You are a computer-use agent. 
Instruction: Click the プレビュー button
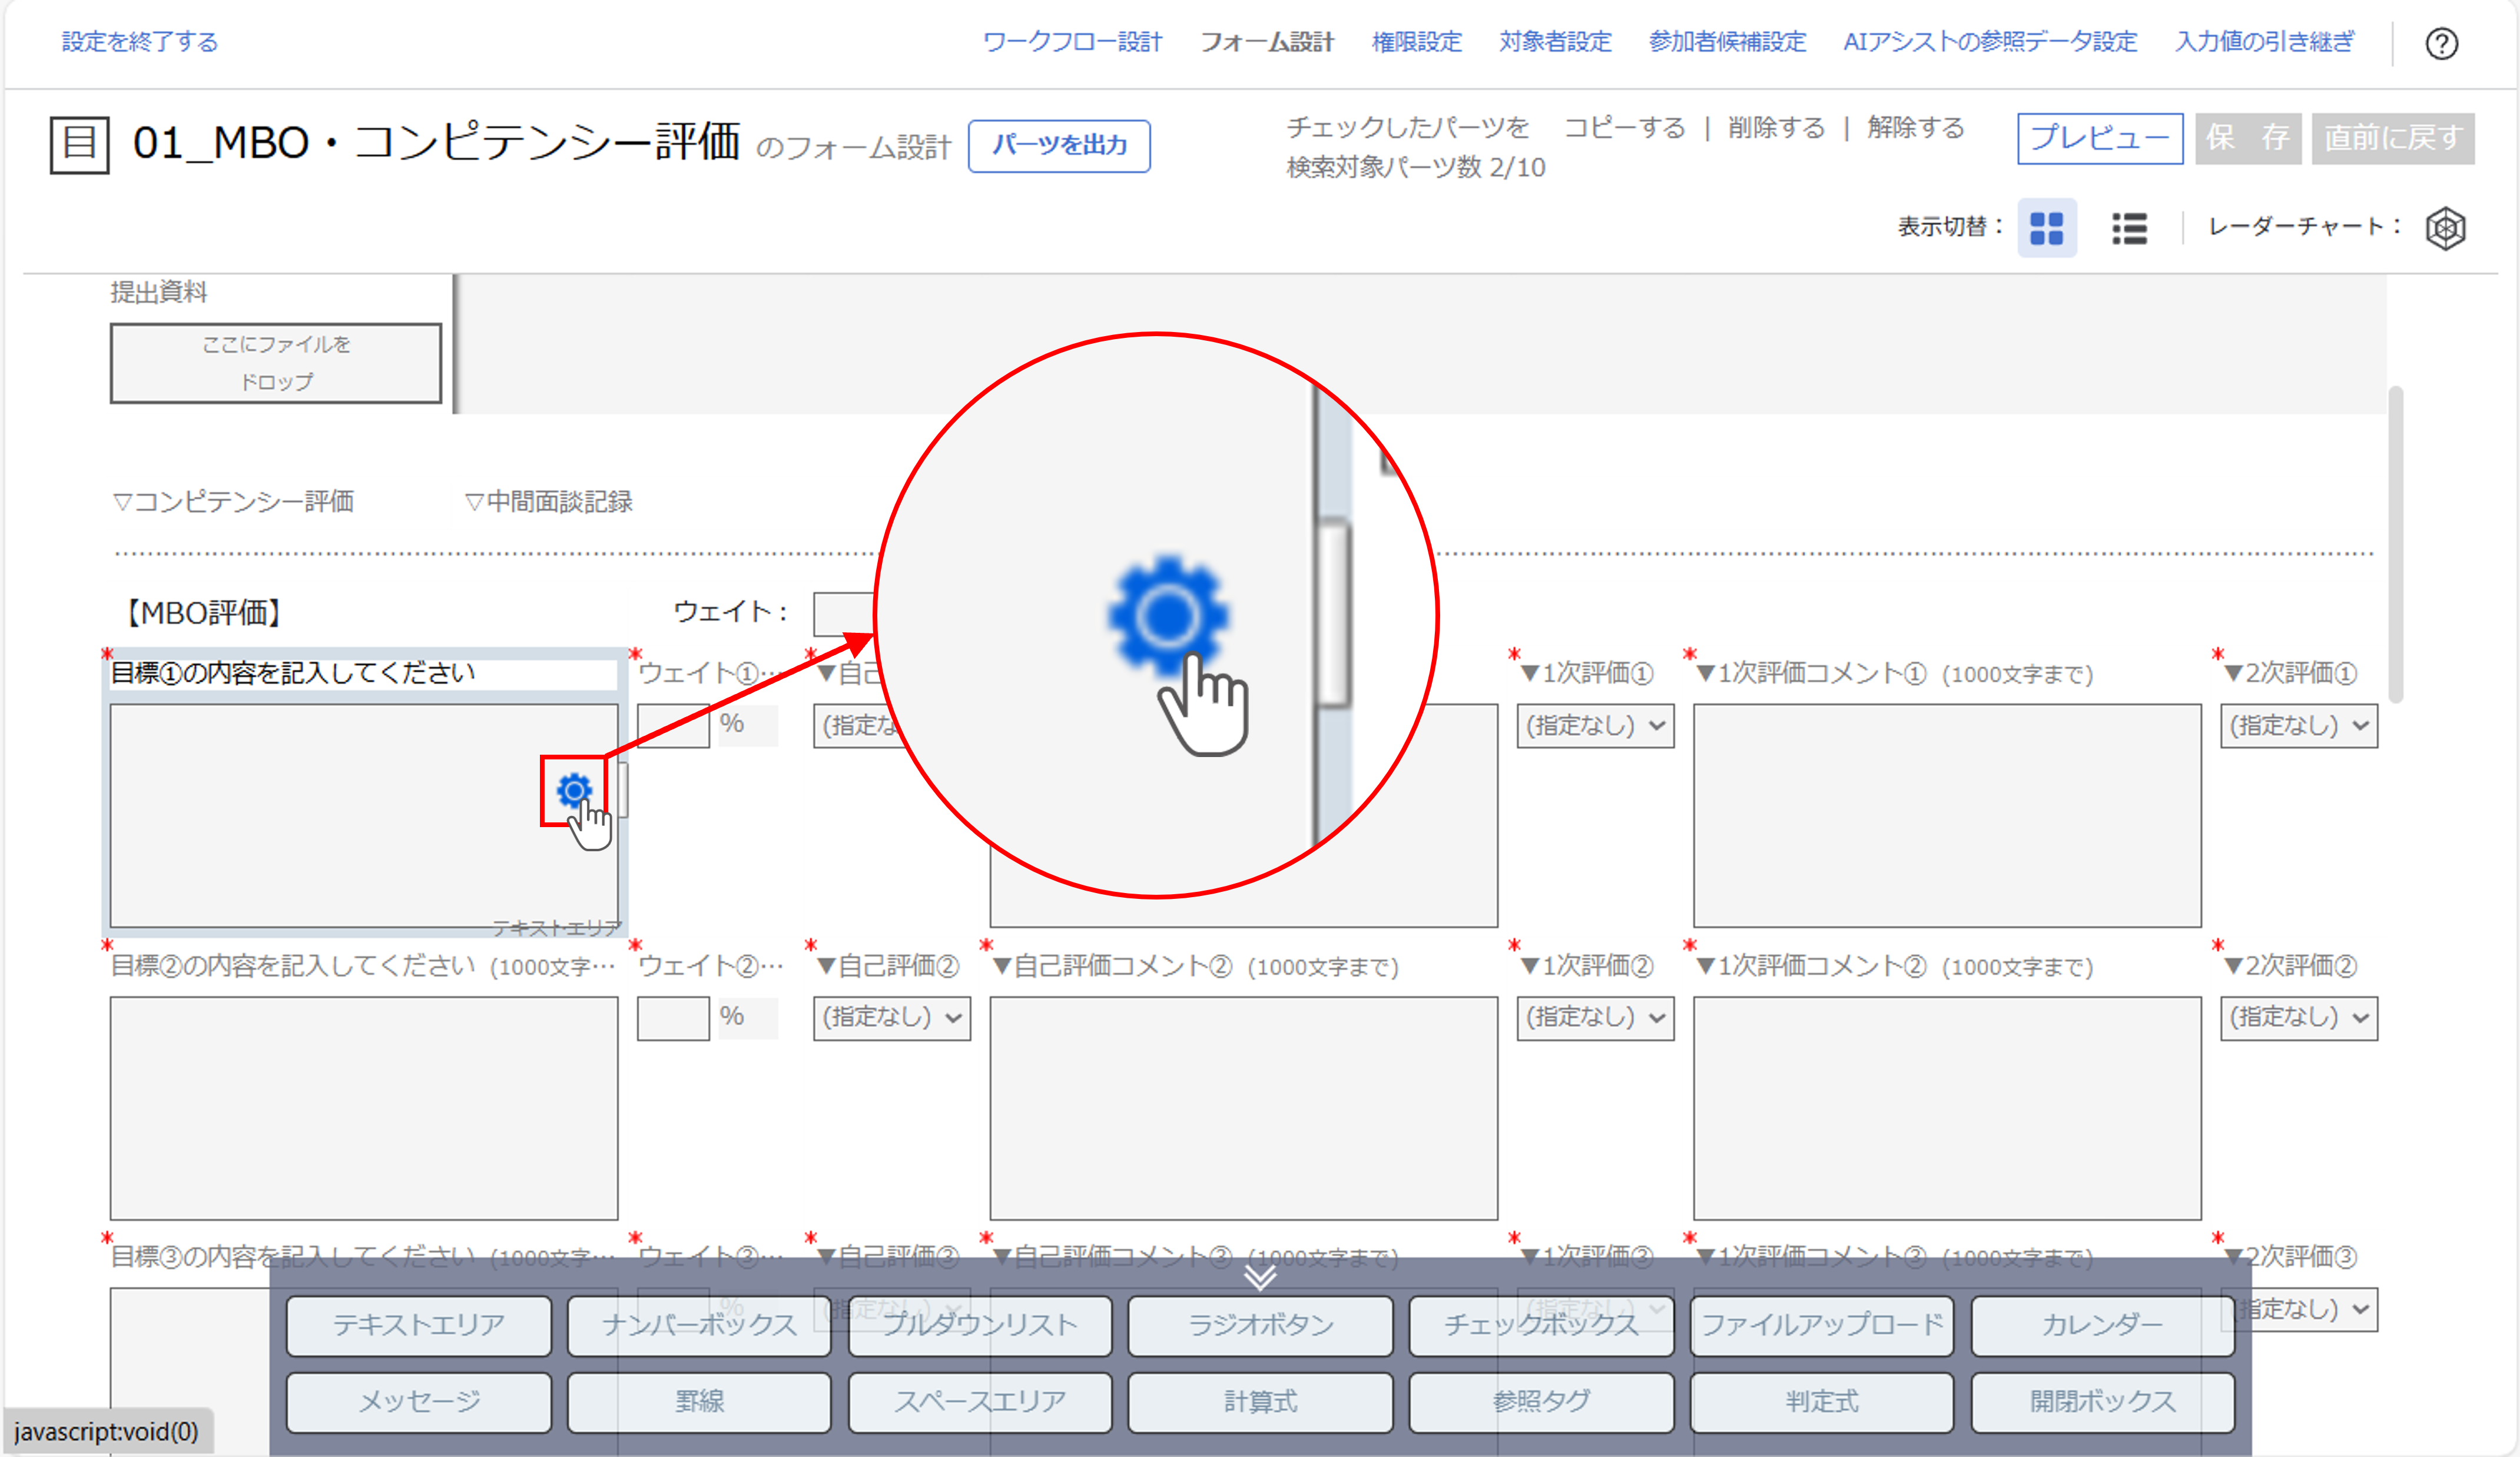[x=2098, y=138]
